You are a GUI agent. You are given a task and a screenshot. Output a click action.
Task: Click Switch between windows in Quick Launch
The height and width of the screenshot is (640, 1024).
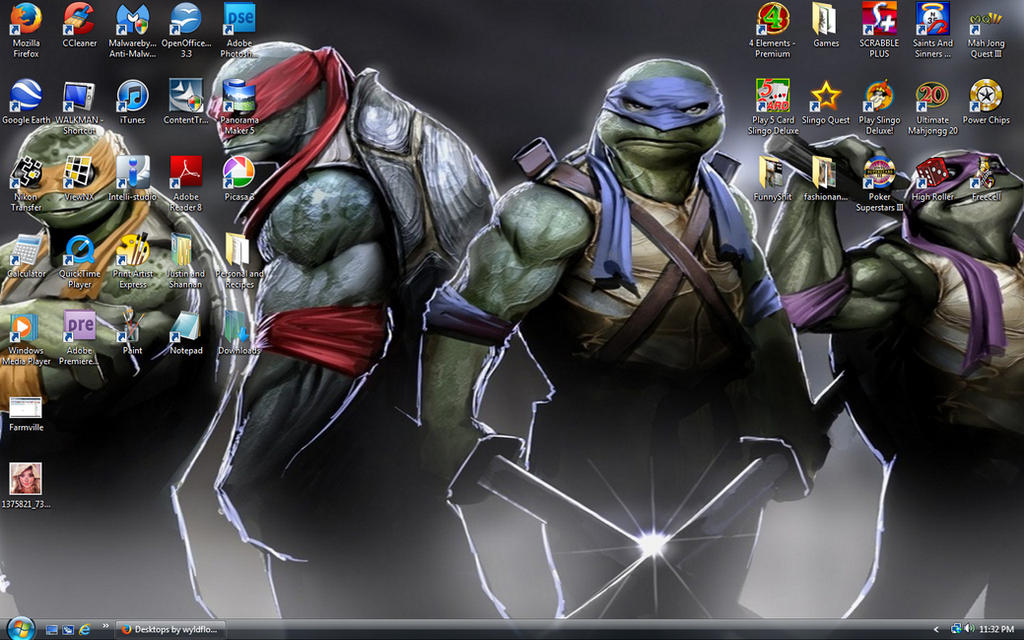point(68,630)
